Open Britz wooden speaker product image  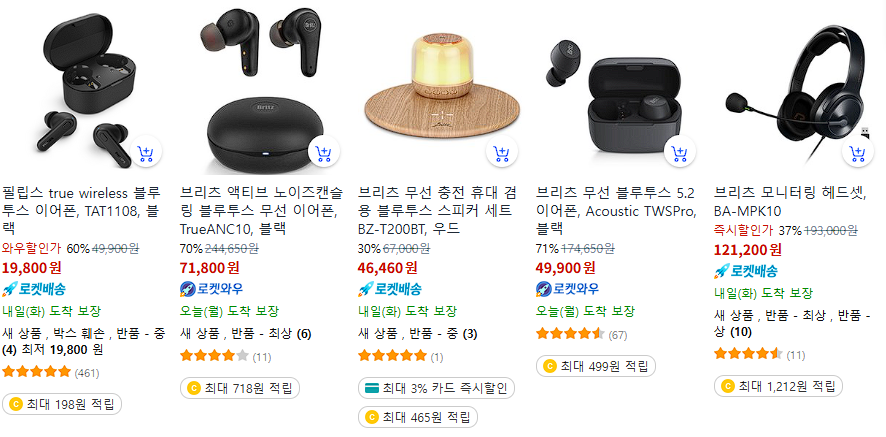pyautogui.click(x=442, y=88)
